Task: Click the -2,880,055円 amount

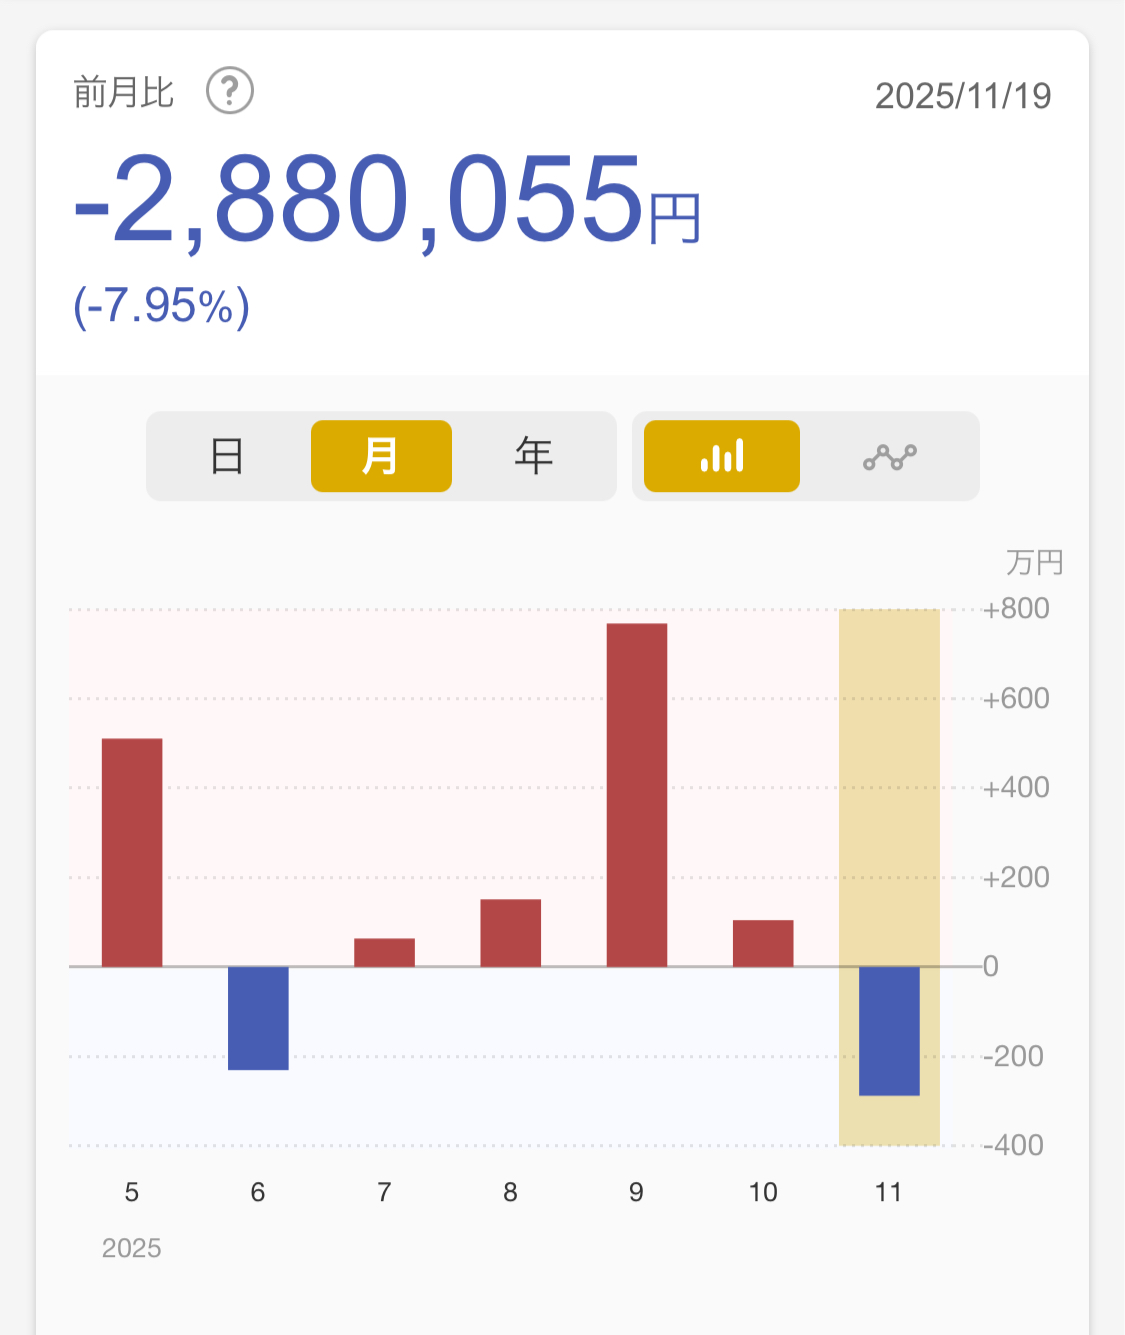Action: tap(387, 200)
